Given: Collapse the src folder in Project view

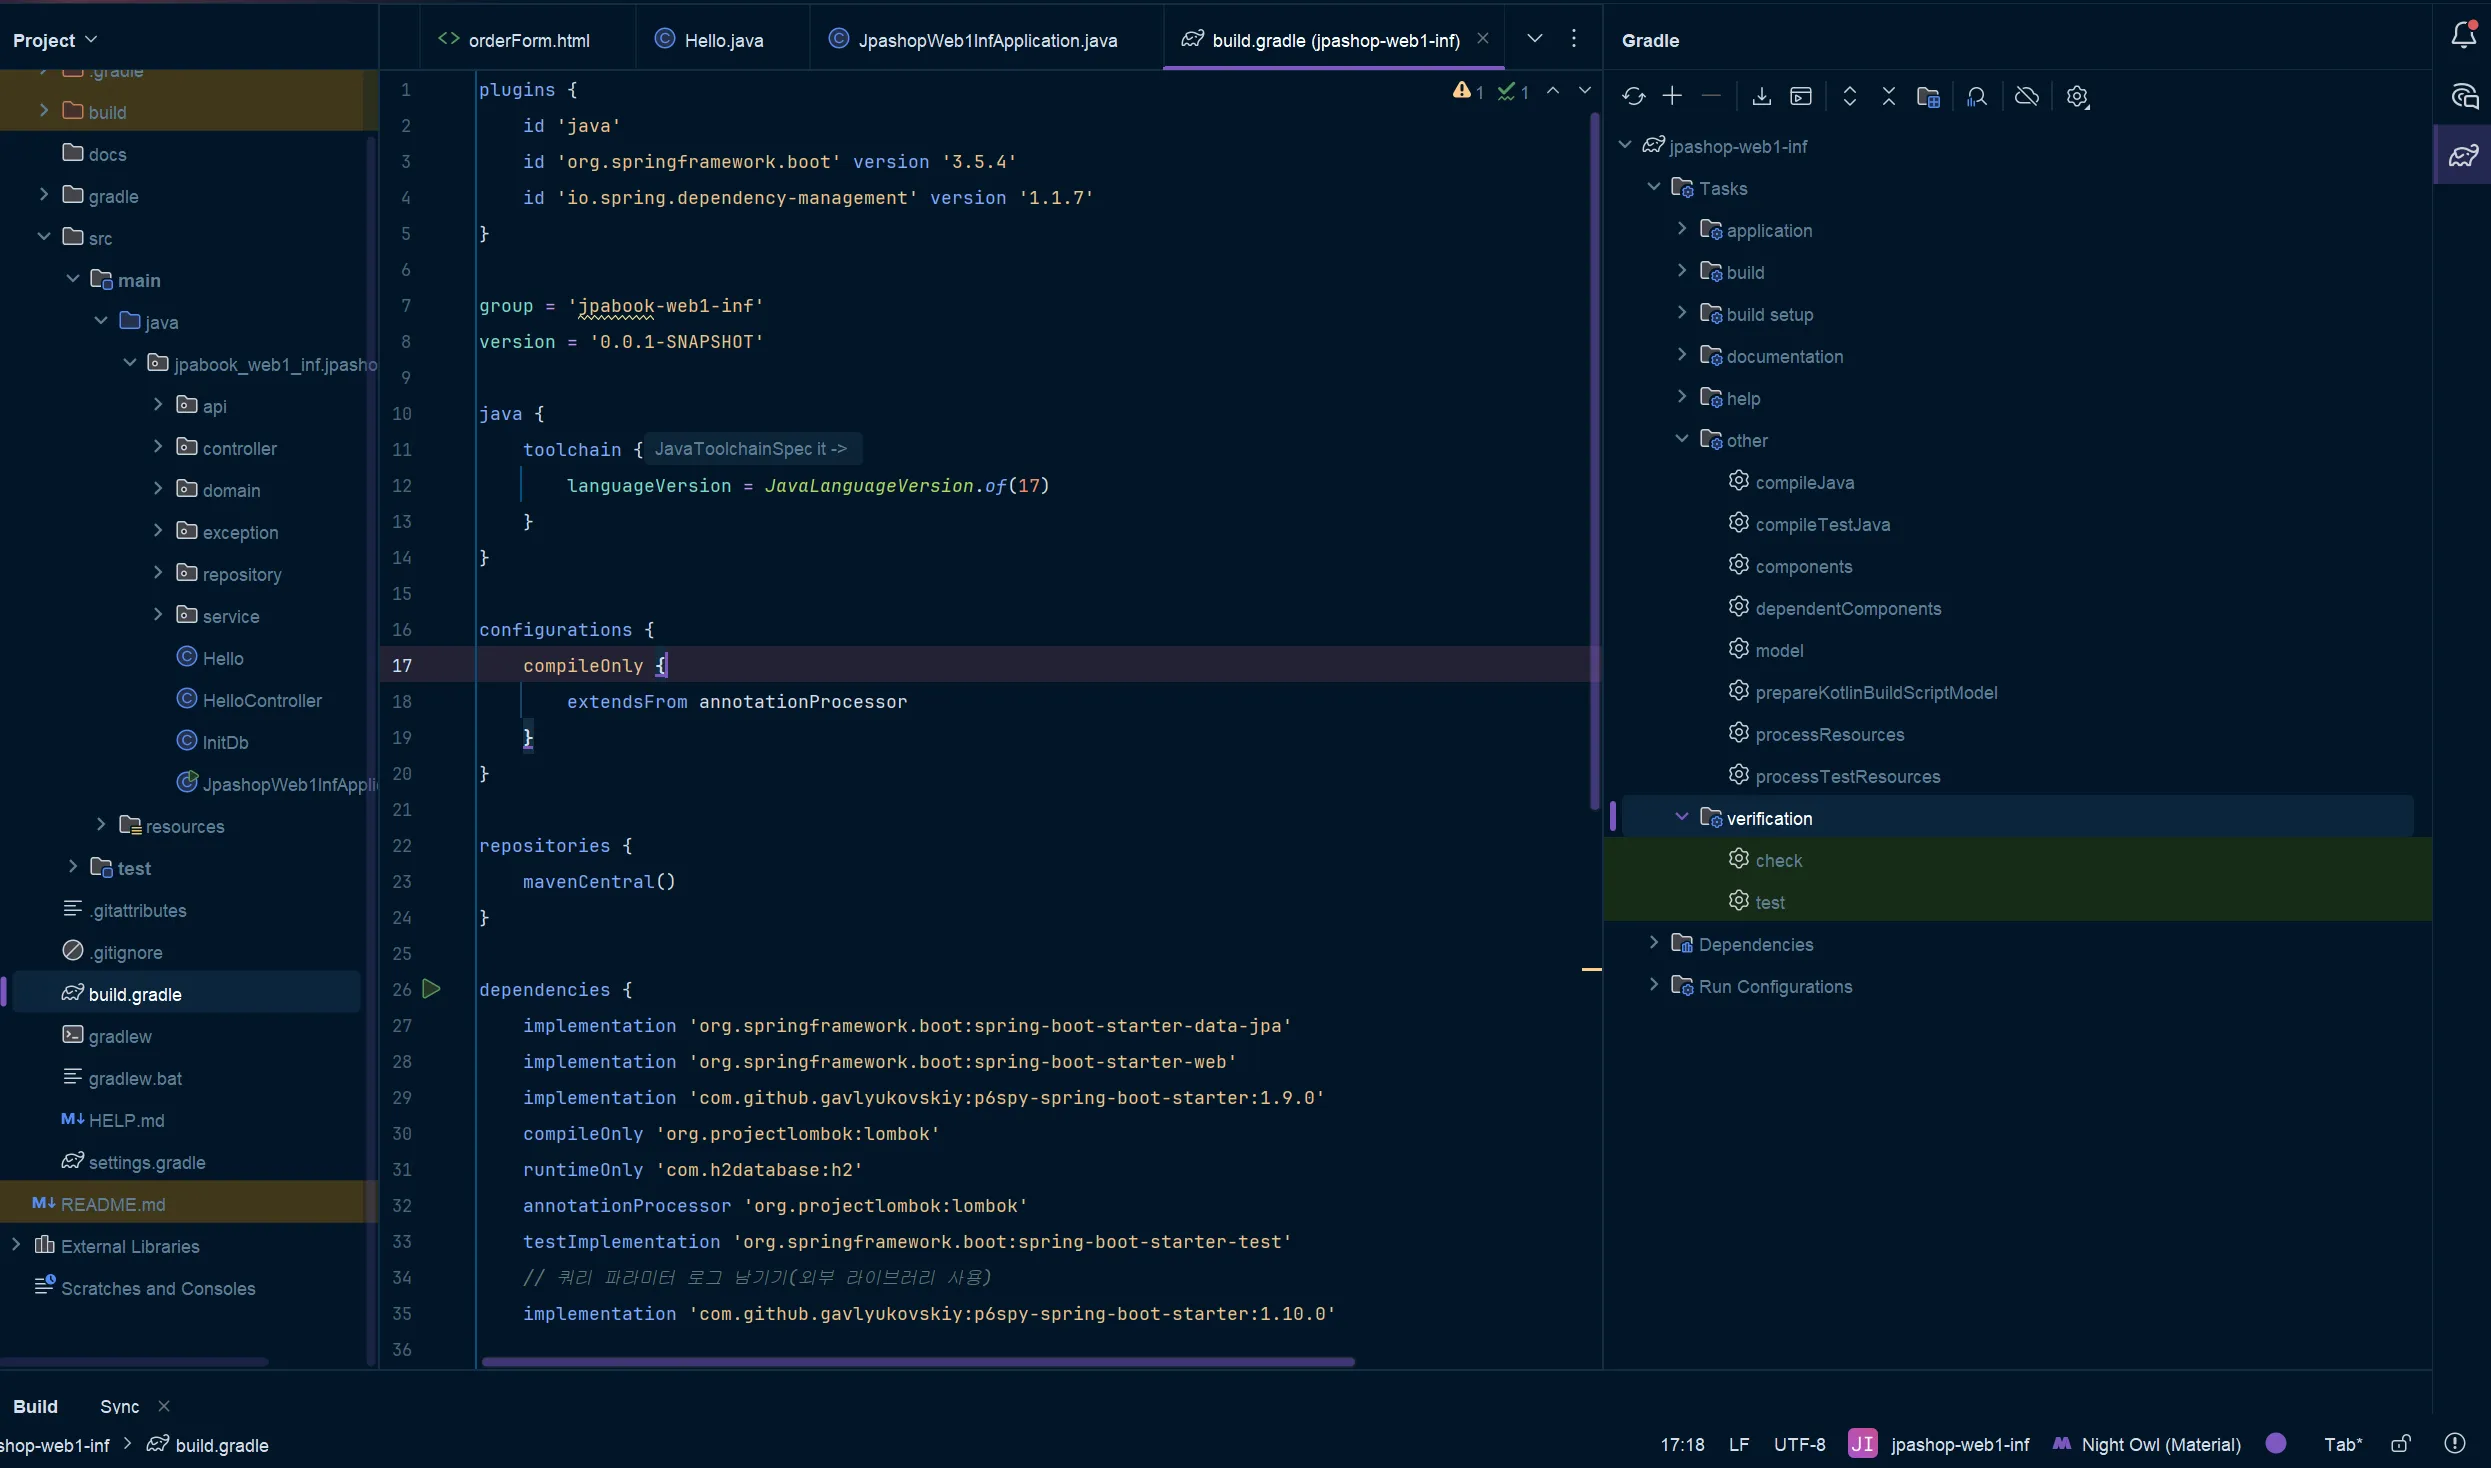Looking at the screenshot, I should (x=44, y=236).
